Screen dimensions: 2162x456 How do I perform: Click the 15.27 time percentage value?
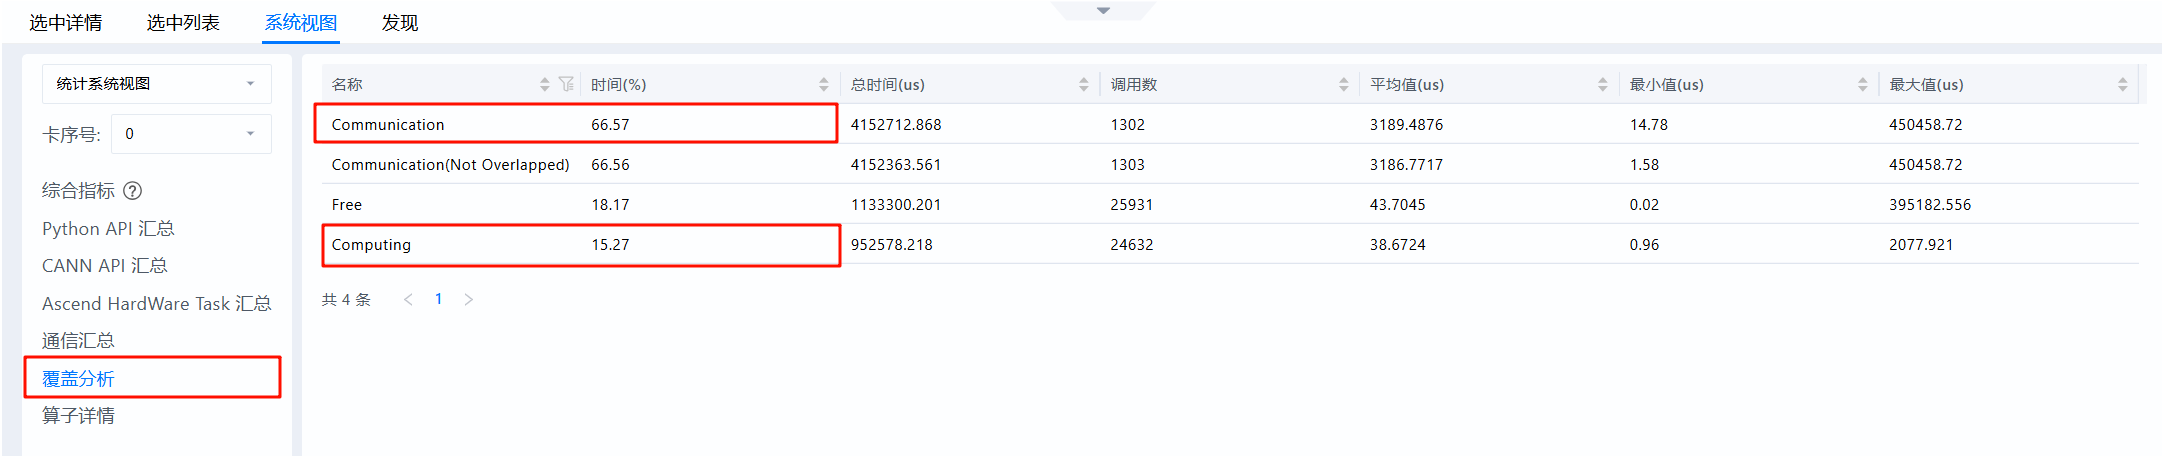pos(610,245)
